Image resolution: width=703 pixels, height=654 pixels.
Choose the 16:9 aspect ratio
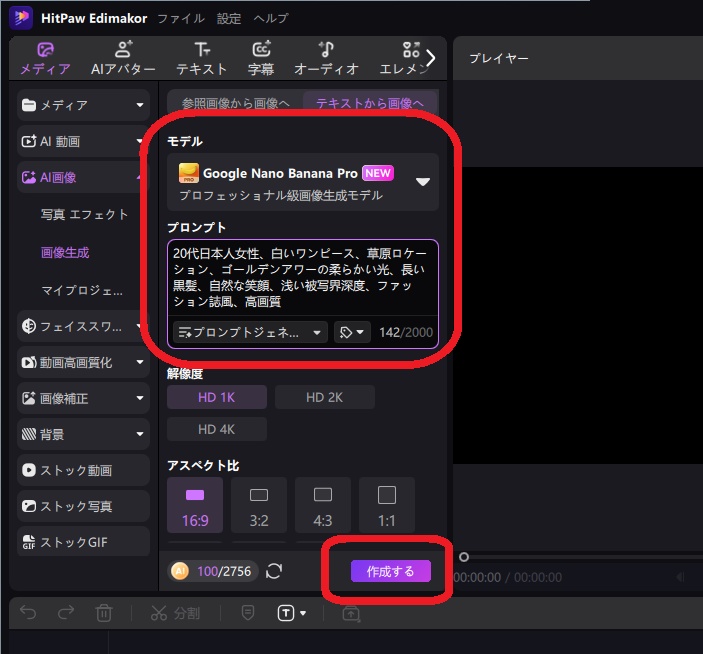pyautogui.click(x=195, y=505)
